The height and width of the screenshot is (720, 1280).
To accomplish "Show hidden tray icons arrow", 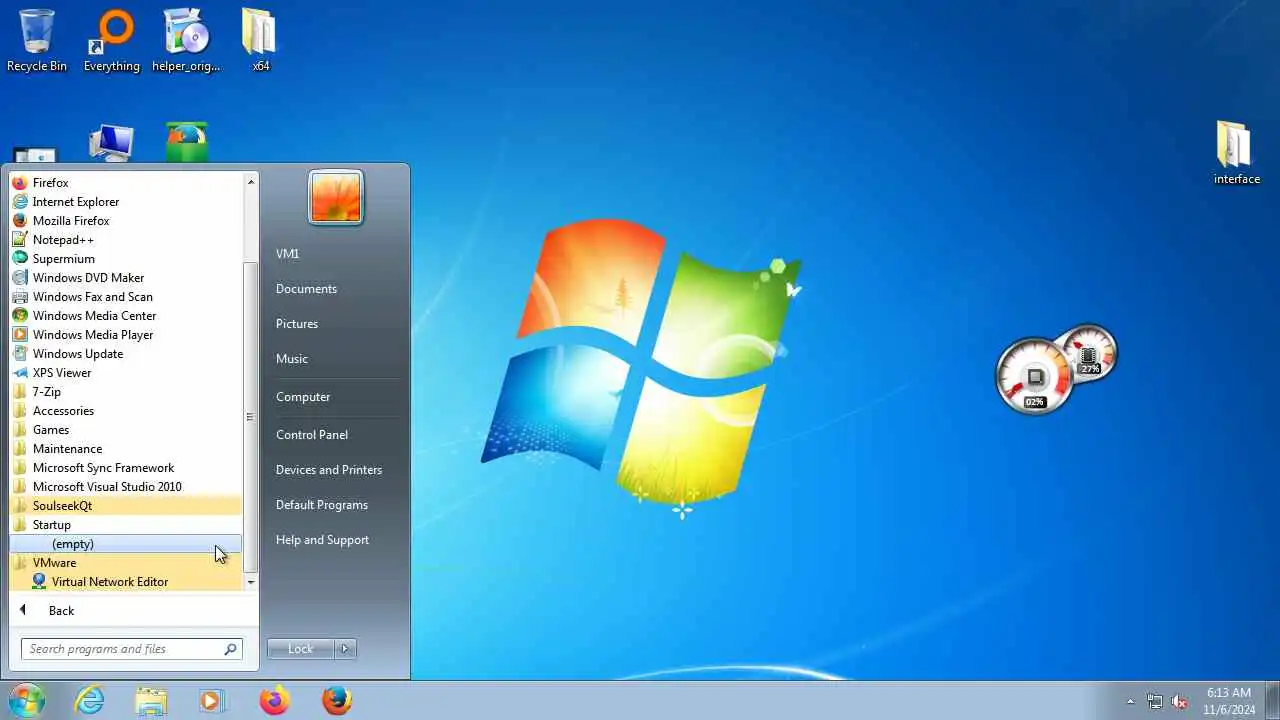I will [x=1130, y=701].
